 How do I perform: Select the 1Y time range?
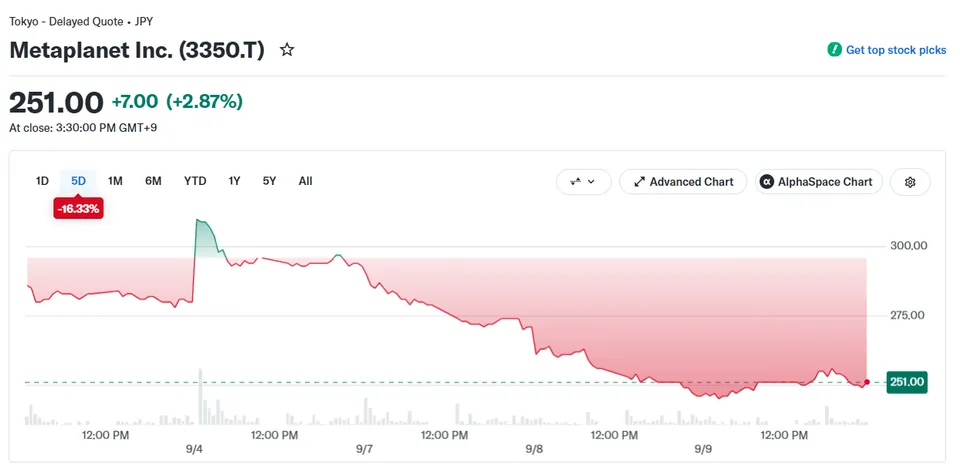(234, 181)
